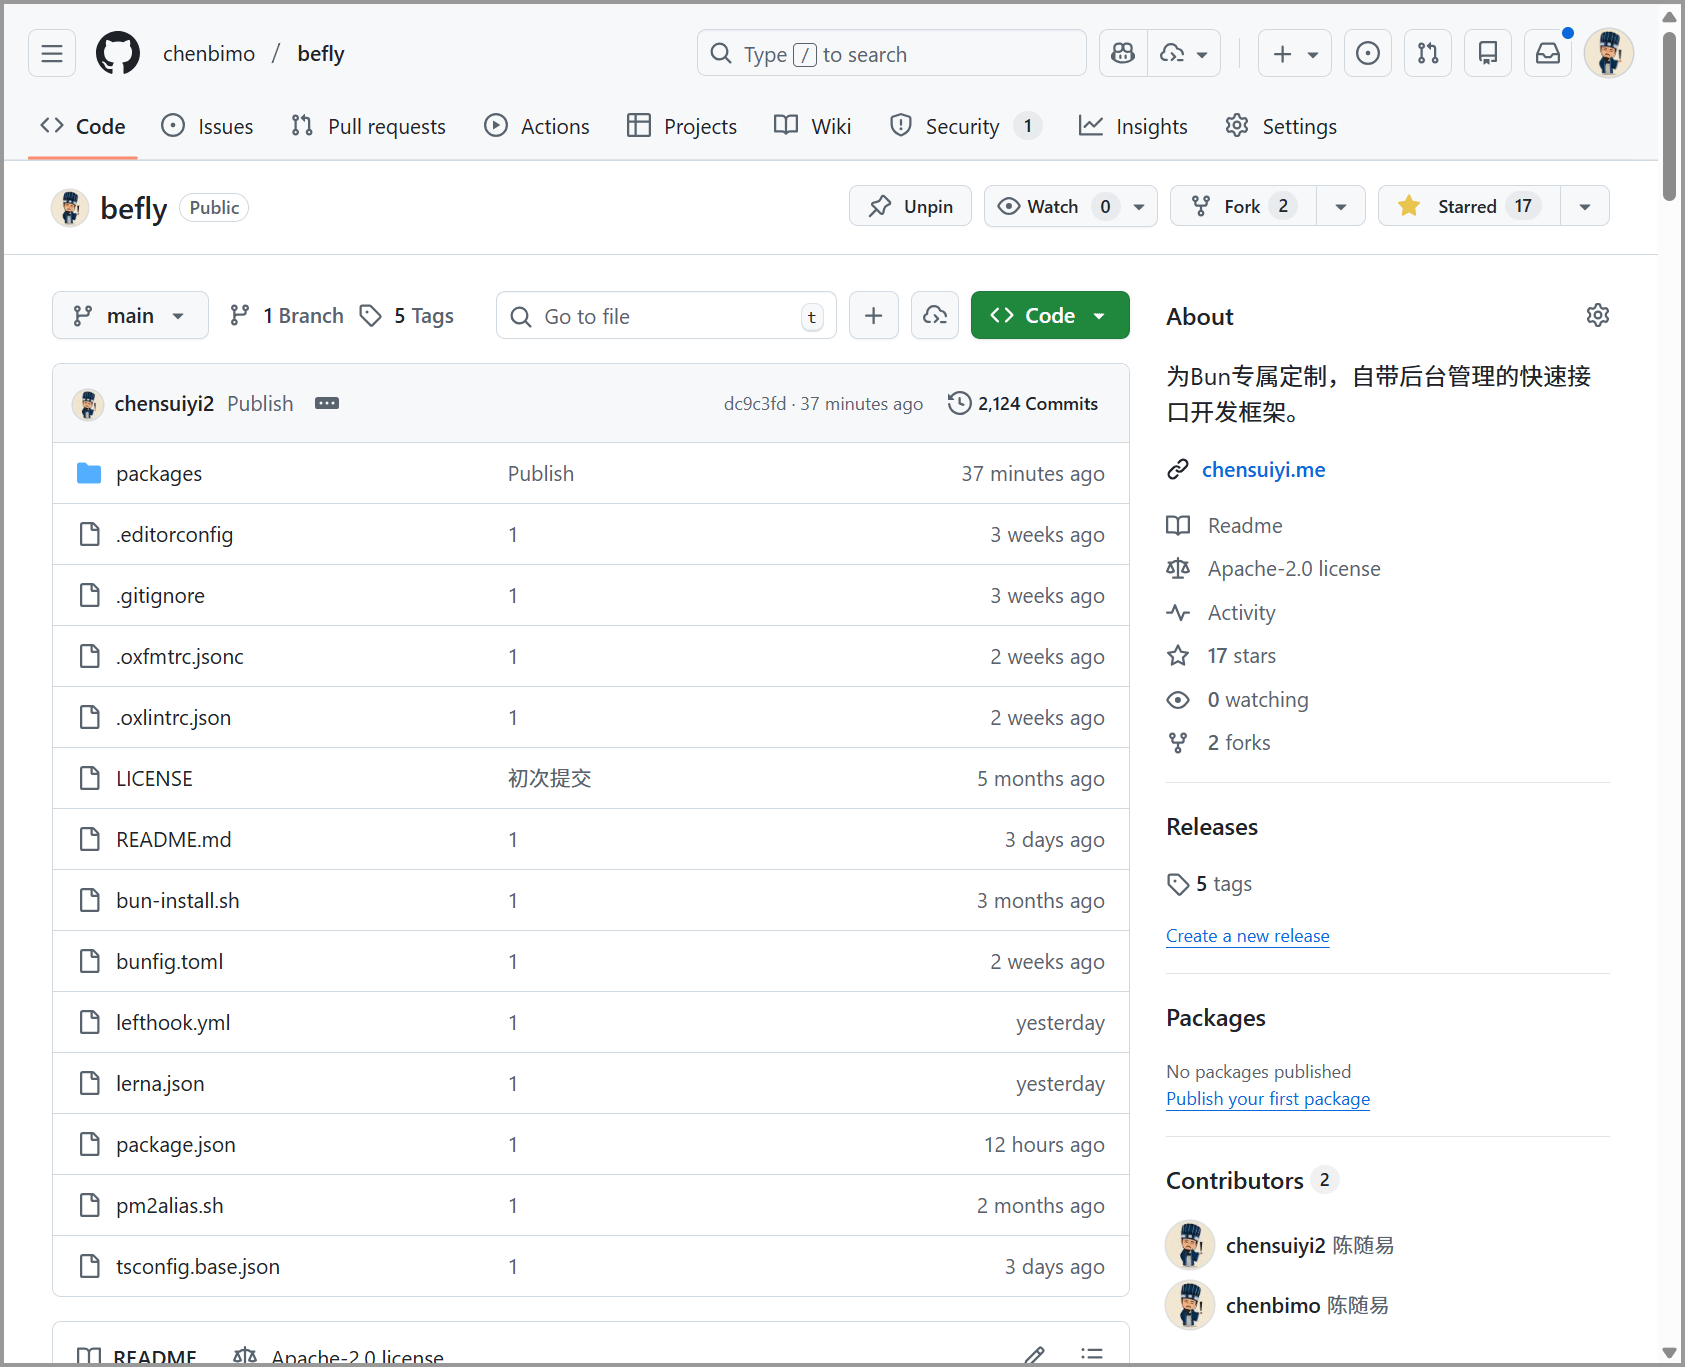Open the LICENSE file

coord(154,779)
